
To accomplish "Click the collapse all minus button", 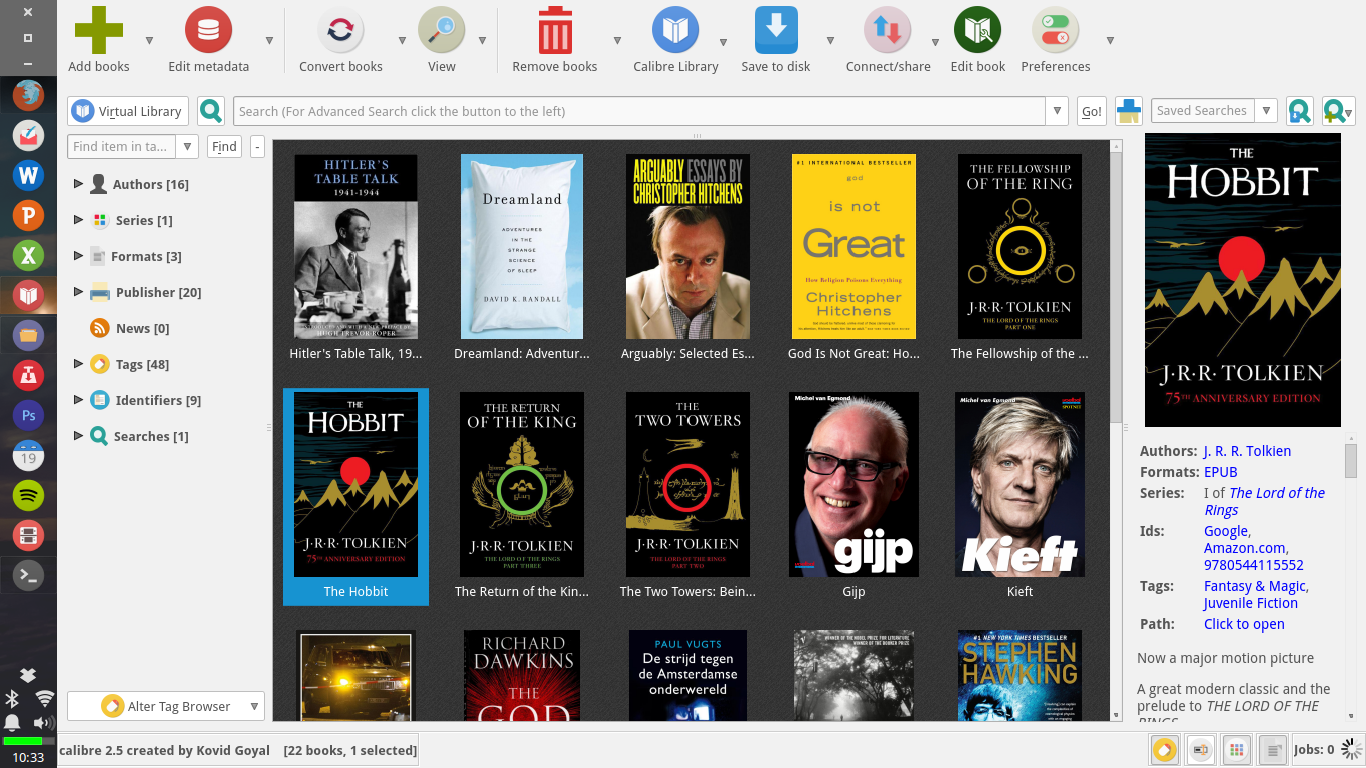I will click(257, 146).
